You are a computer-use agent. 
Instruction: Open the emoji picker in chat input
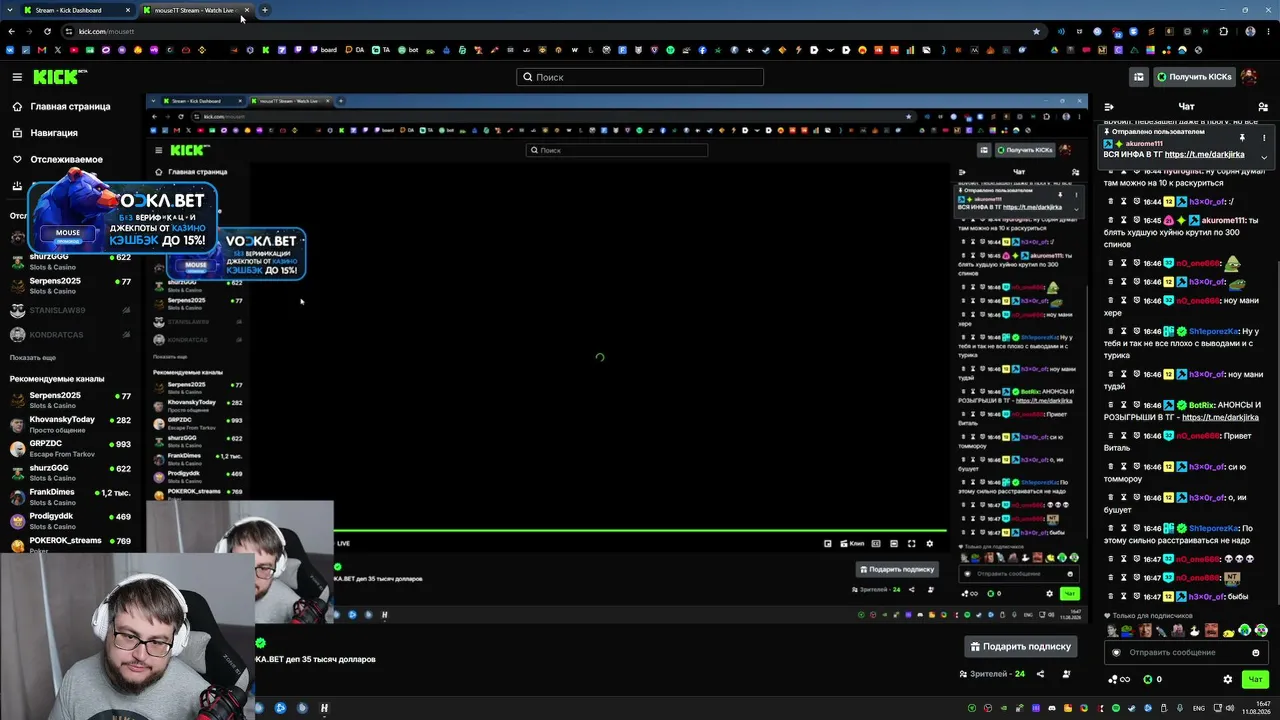pyautogui.click(x=1256, y=653)
